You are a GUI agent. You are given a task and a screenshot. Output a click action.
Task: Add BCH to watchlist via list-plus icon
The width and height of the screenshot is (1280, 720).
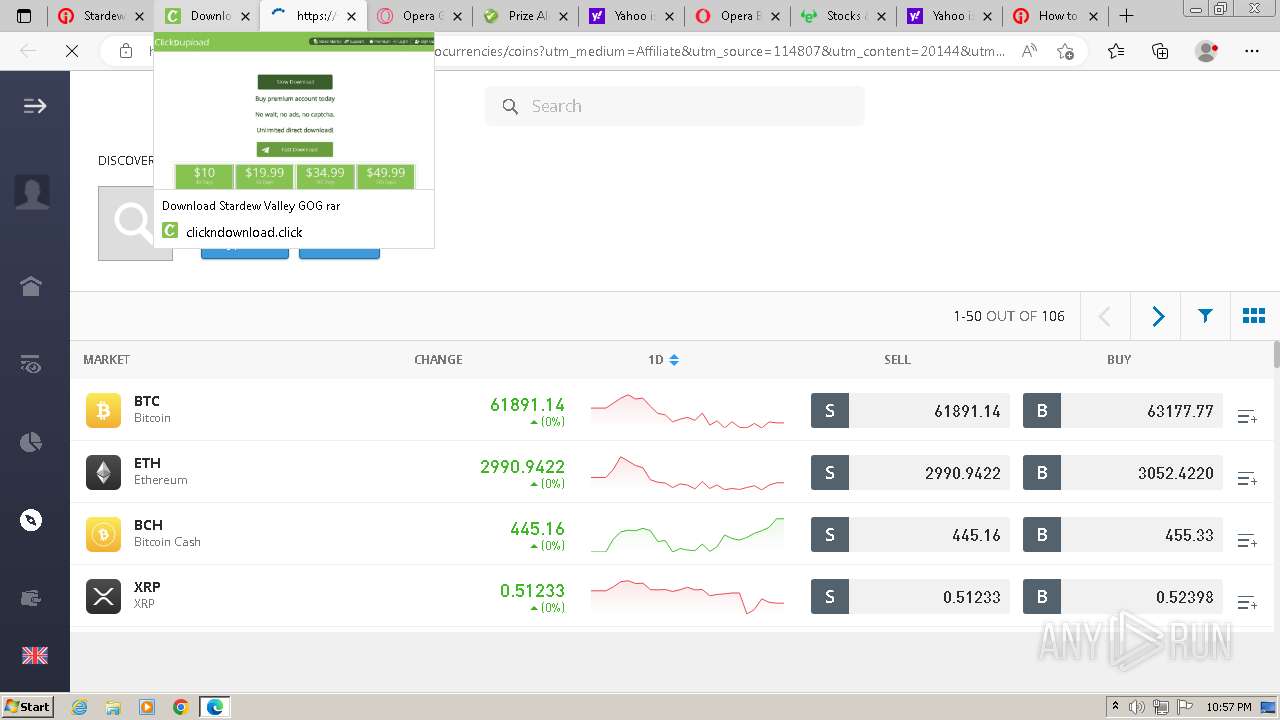[1247, 540]
